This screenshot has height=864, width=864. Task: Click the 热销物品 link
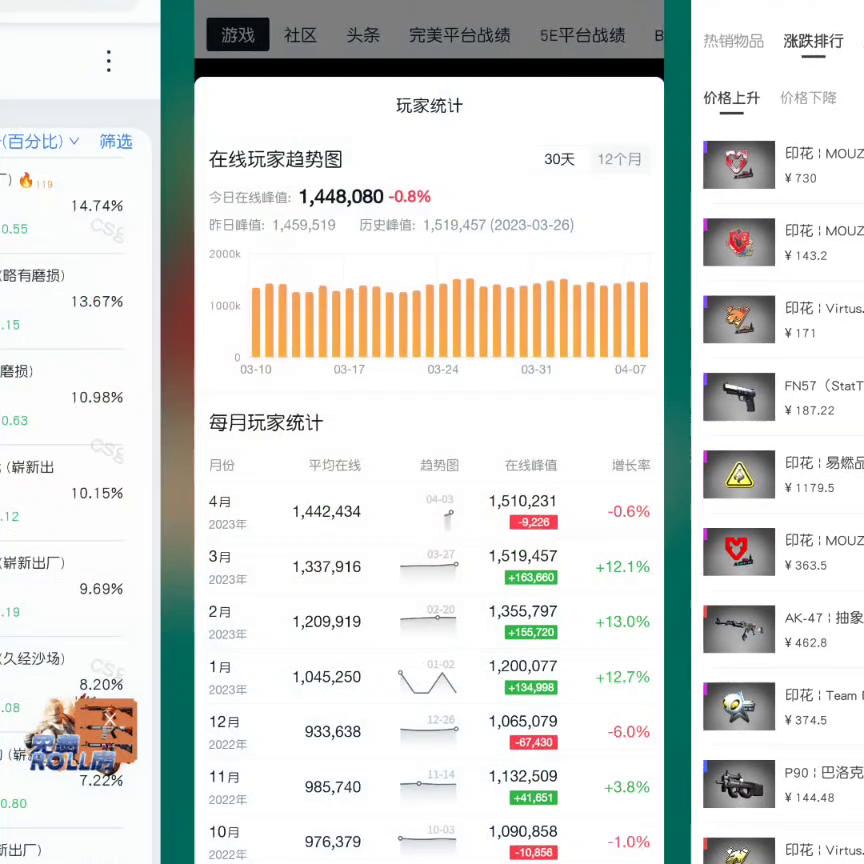[x=732, y=43]
